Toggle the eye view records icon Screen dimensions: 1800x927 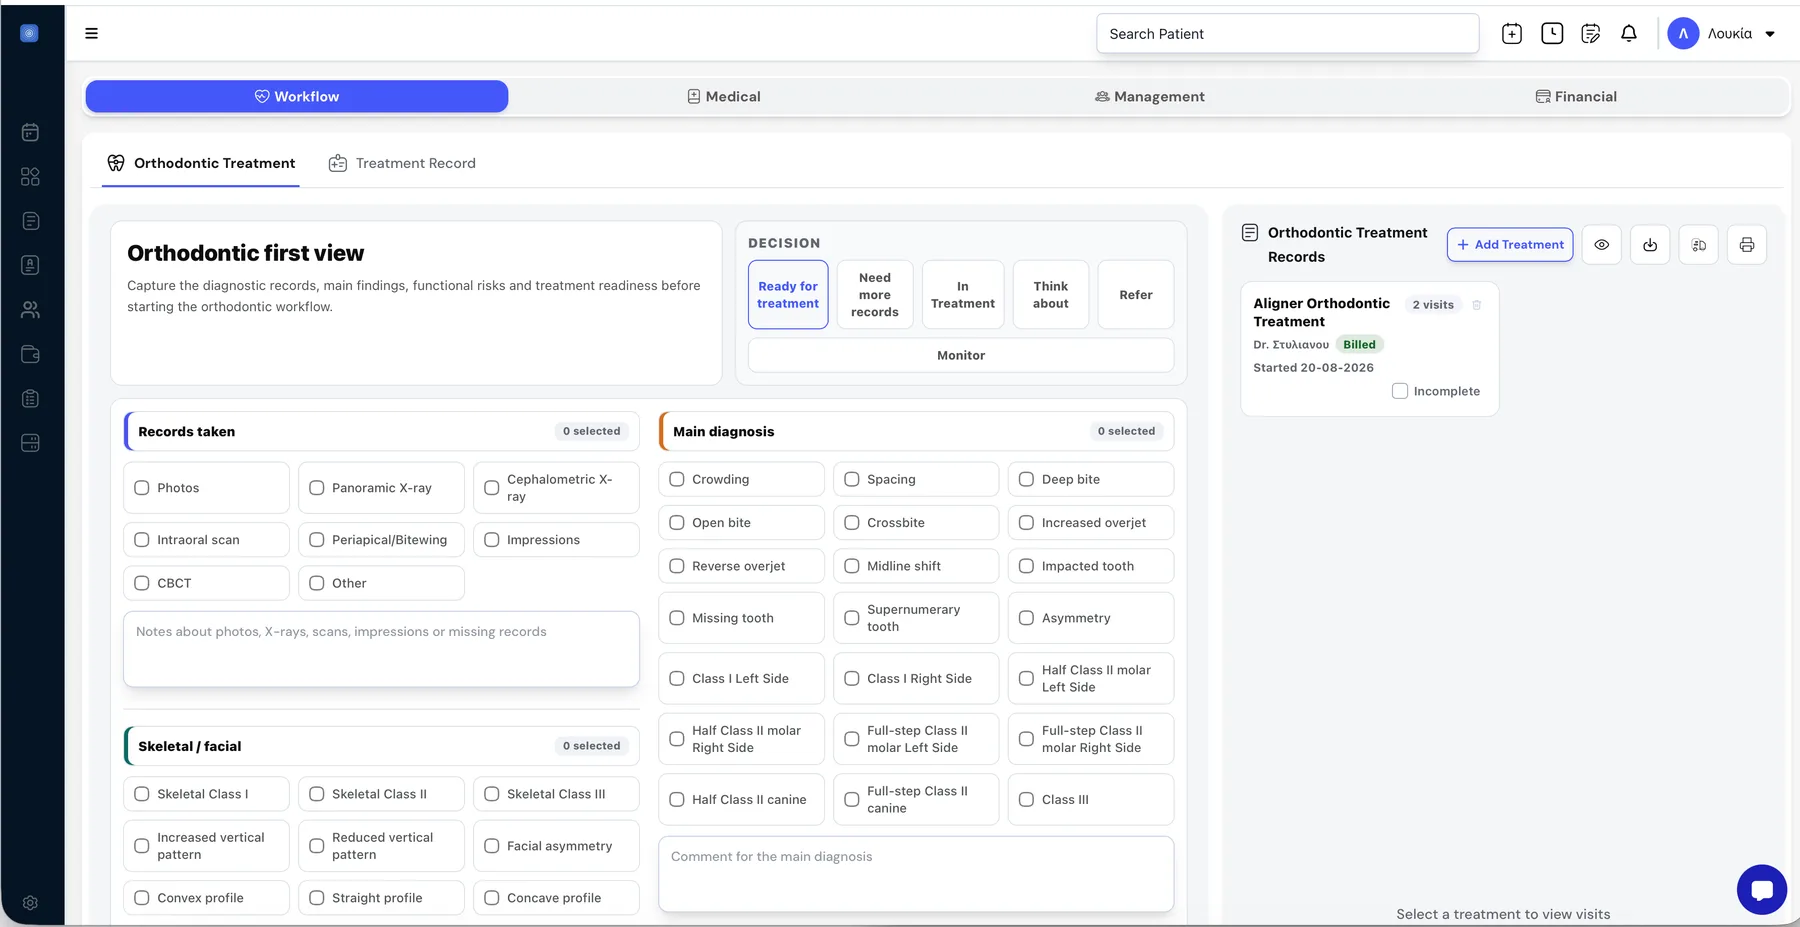pyautogui.click(x=1602, y=245)
